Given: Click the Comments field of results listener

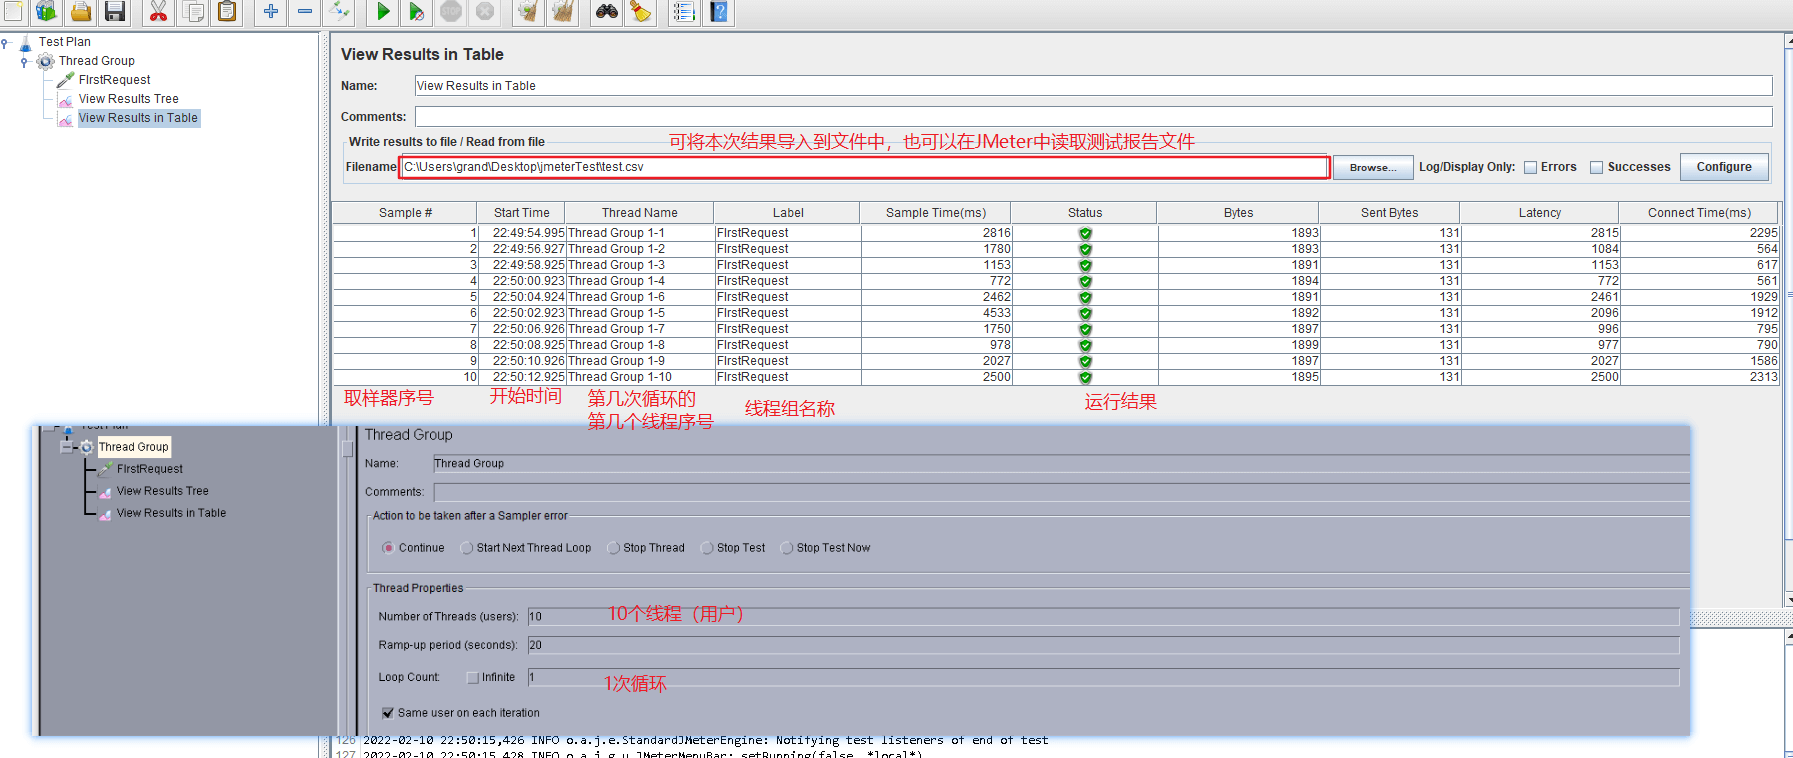Looking at the screenshot, I should tap(1094, 117).
